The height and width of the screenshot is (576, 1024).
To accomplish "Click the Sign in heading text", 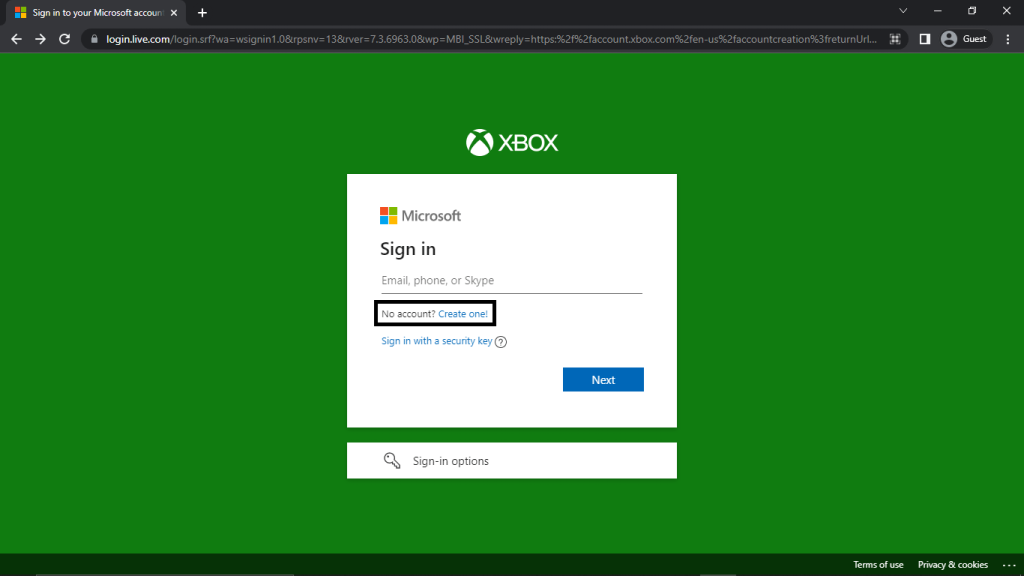I will 408,249.
